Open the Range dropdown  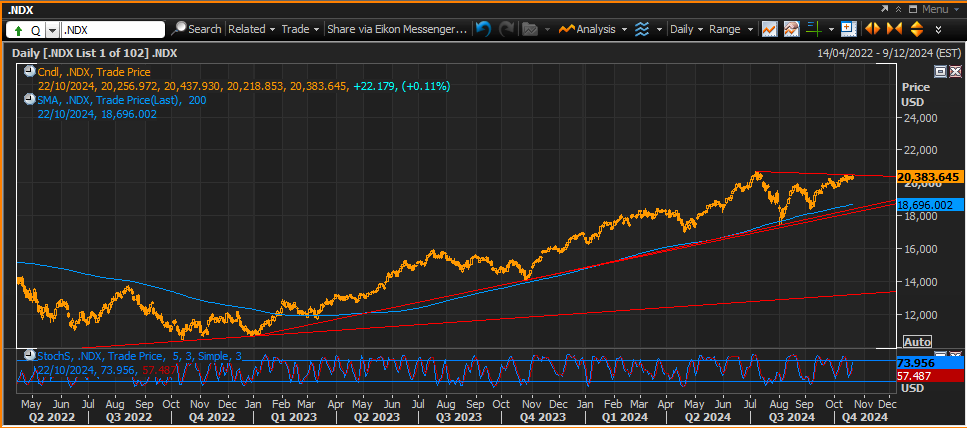click(x=731, y=29)
